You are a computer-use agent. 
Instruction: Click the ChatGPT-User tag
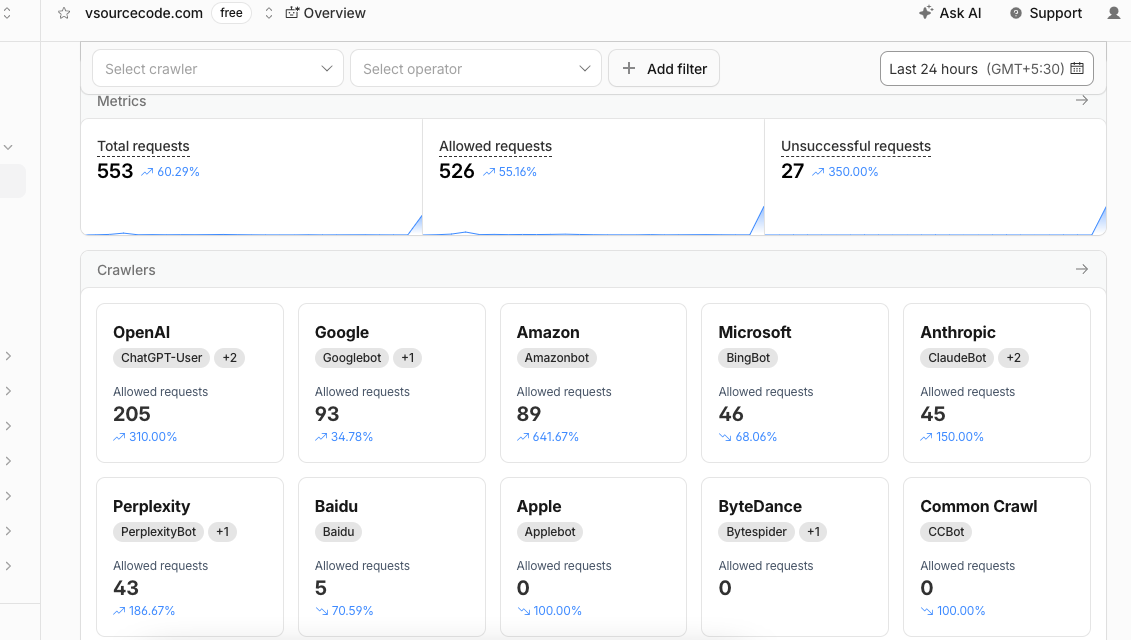pos(162,358)
